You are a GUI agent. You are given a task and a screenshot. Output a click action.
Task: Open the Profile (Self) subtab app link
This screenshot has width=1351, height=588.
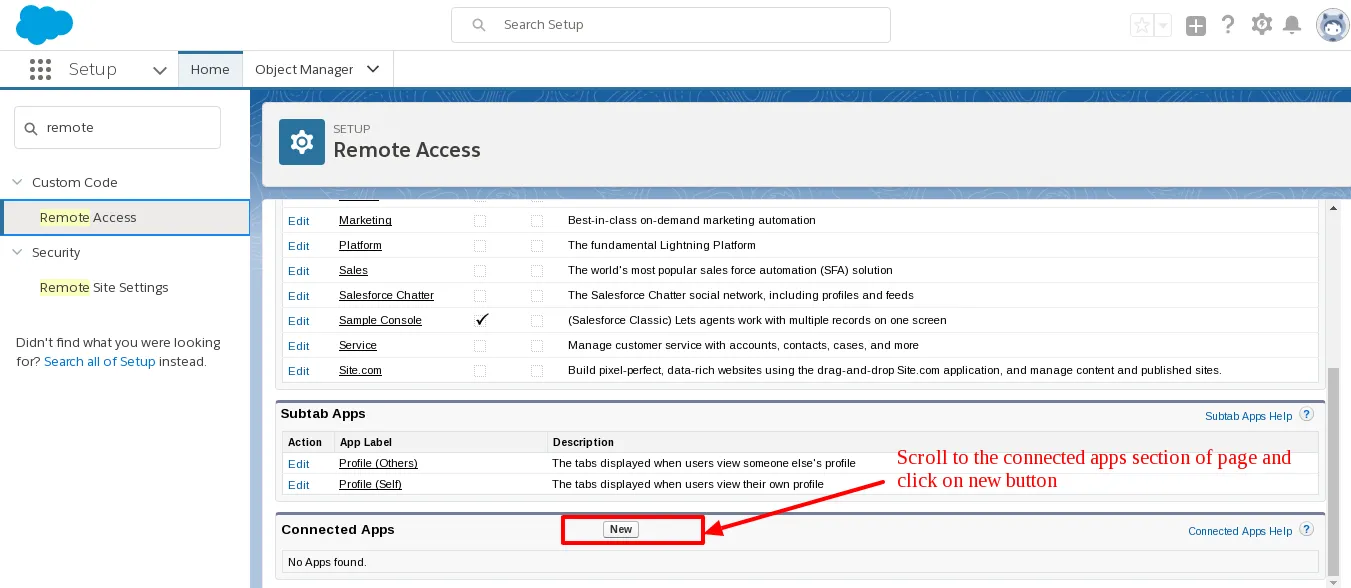371,484
